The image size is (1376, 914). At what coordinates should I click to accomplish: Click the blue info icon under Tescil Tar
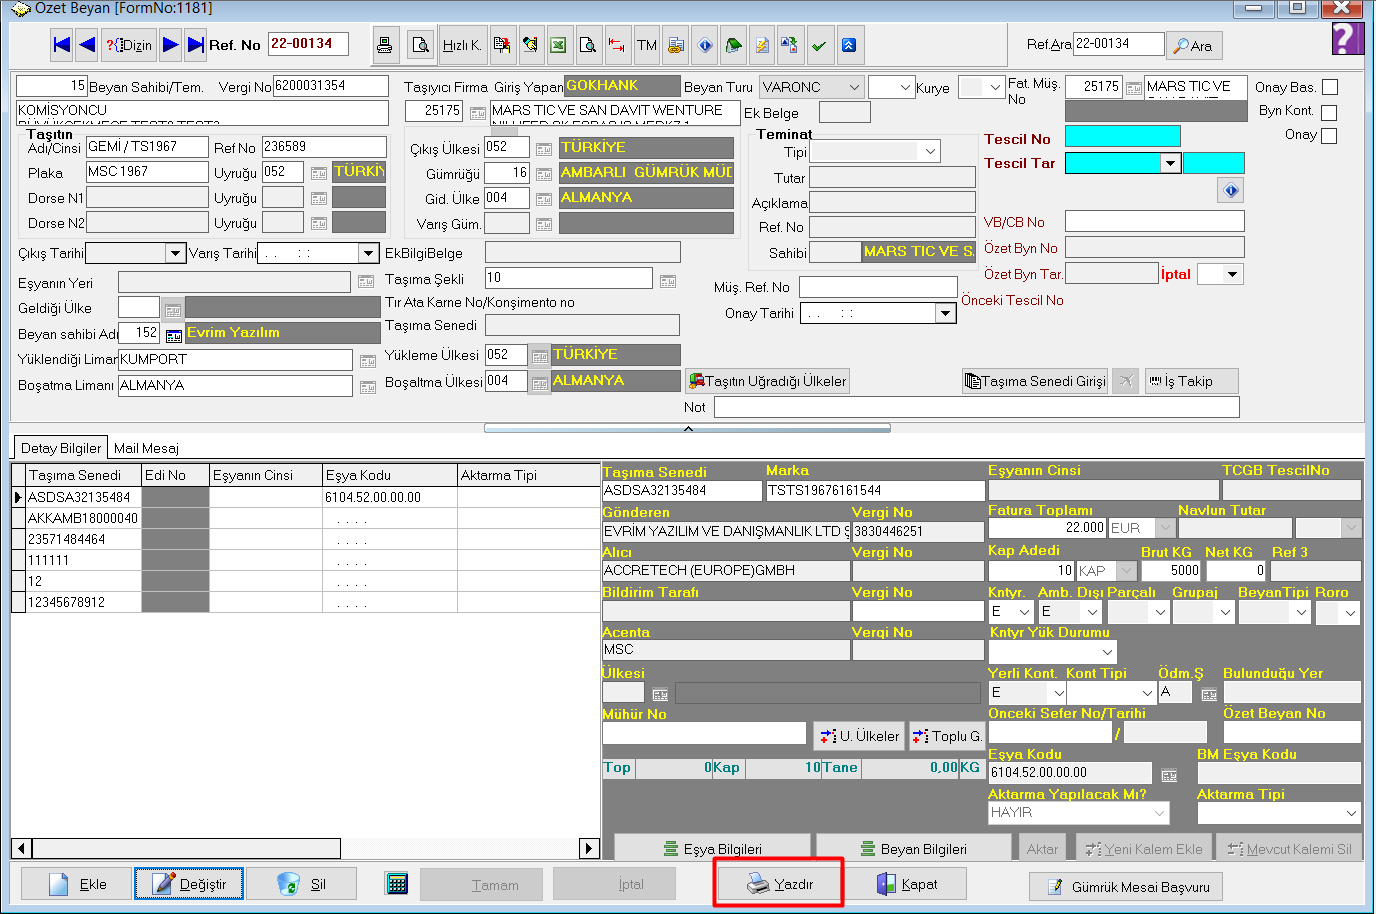[x=1230, y=190]
